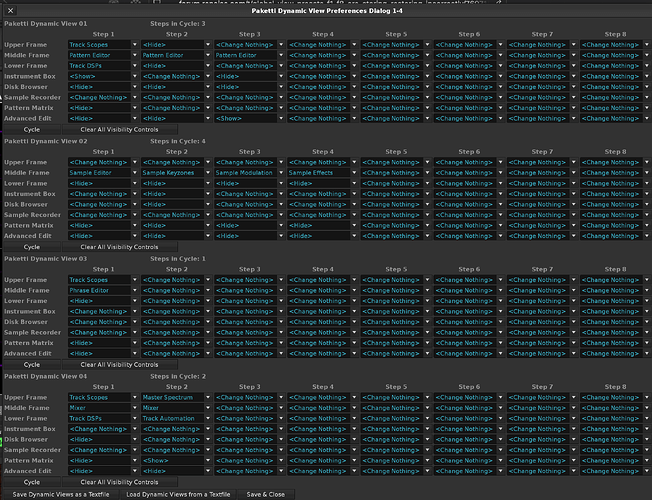This screenshot has width=652, height=500.
Task: Clear All Visibility Controls for View 02
Action: tap(119, 247)
